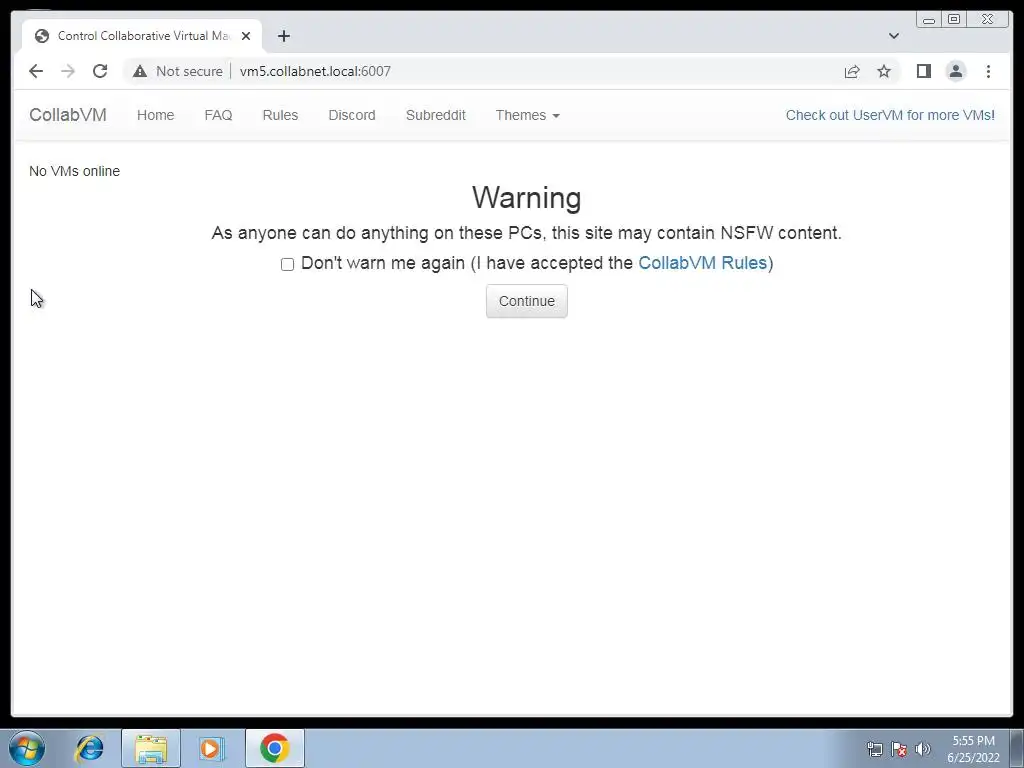This screenshot has height=768, width=1024.
Task: Open Windows Explorer folder on taskbar
Action: click(151, 748)
